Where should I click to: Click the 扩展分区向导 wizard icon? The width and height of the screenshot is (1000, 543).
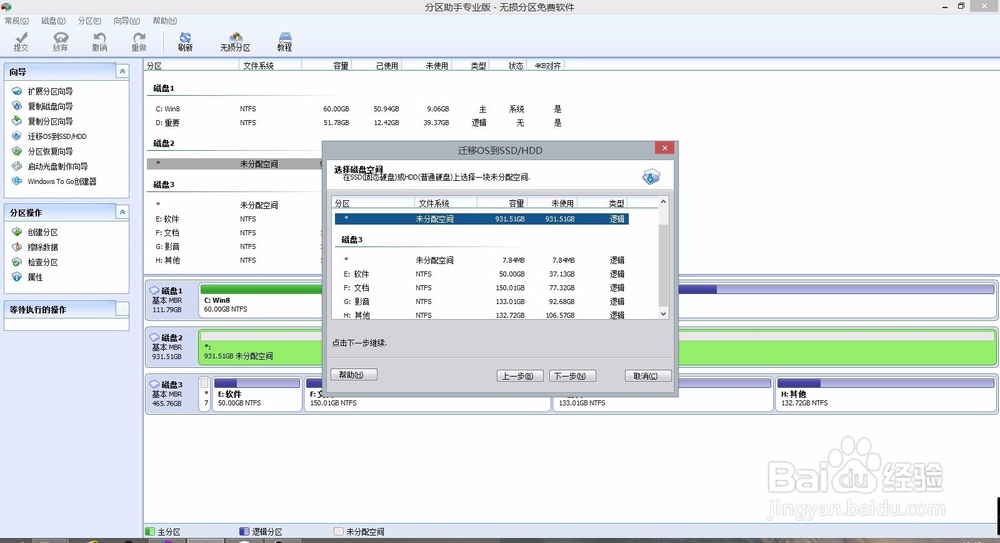[17, 91]
